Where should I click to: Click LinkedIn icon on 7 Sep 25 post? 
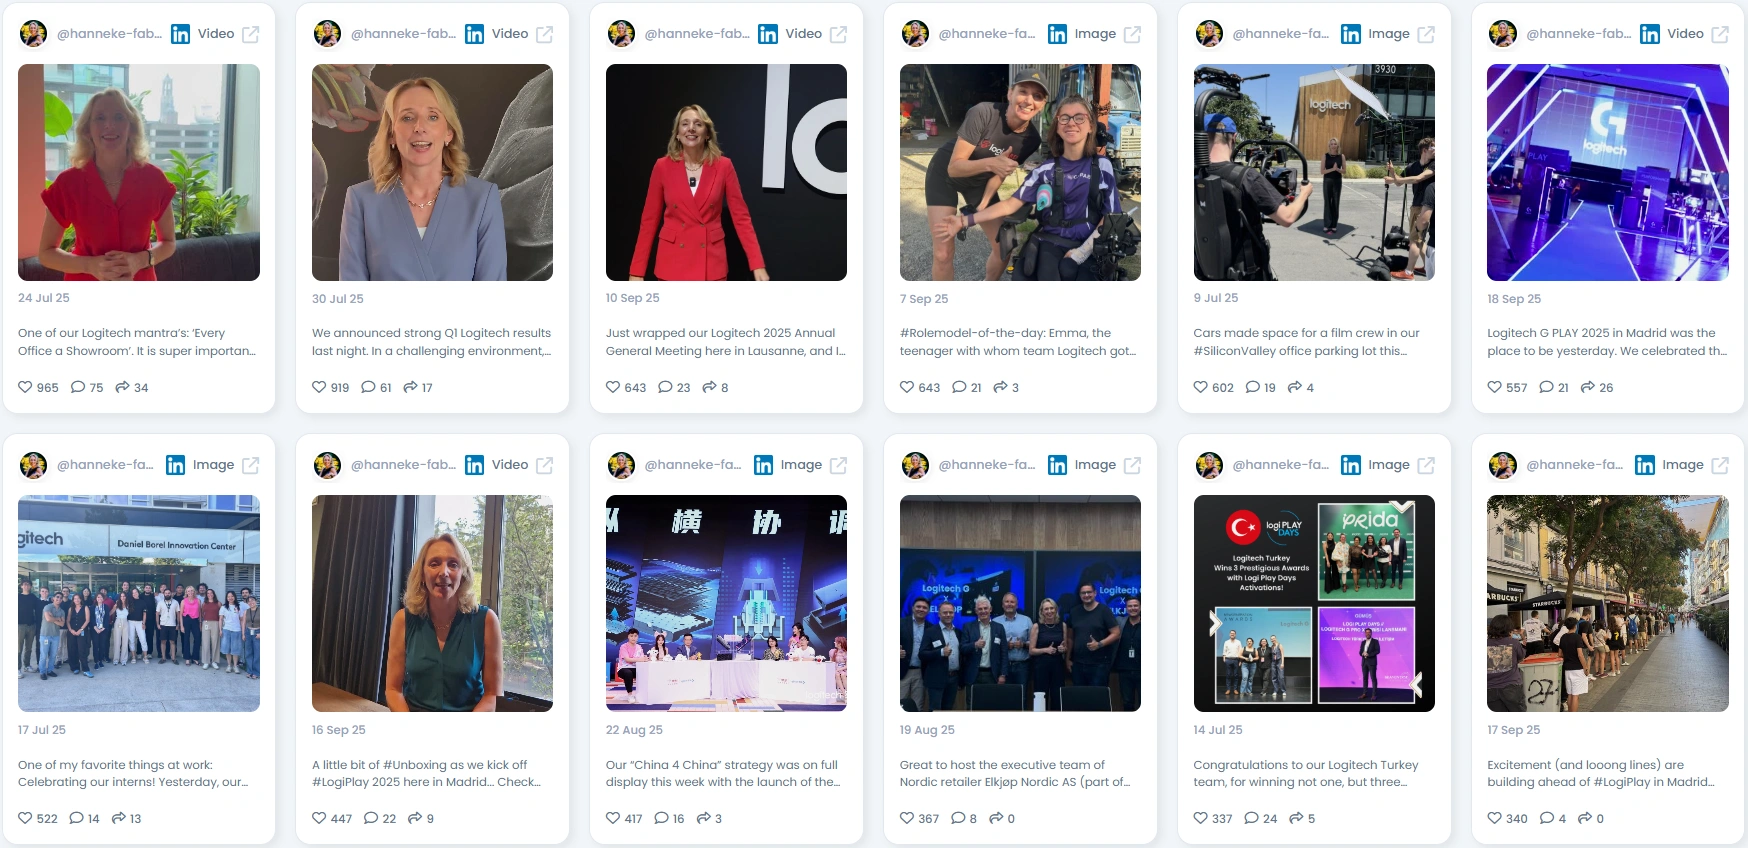1057,34
